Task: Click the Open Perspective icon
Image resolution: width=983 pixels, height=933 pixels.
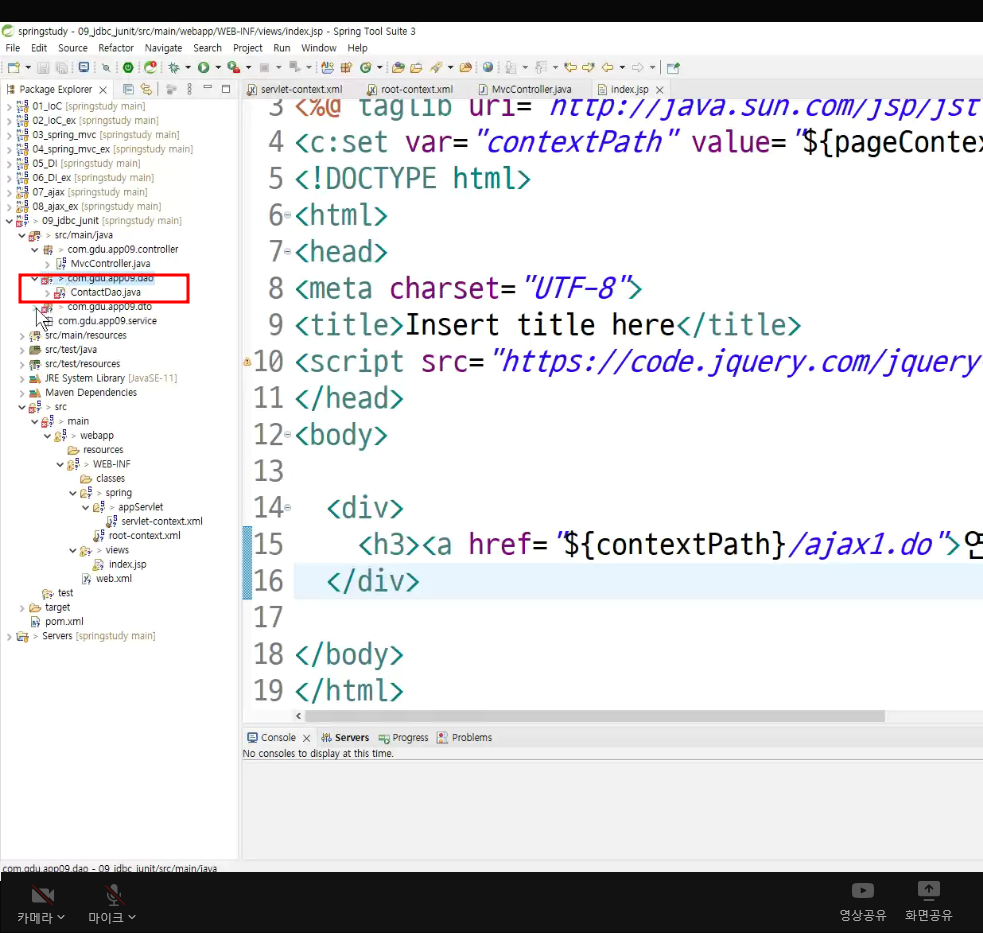Action: 673,68
